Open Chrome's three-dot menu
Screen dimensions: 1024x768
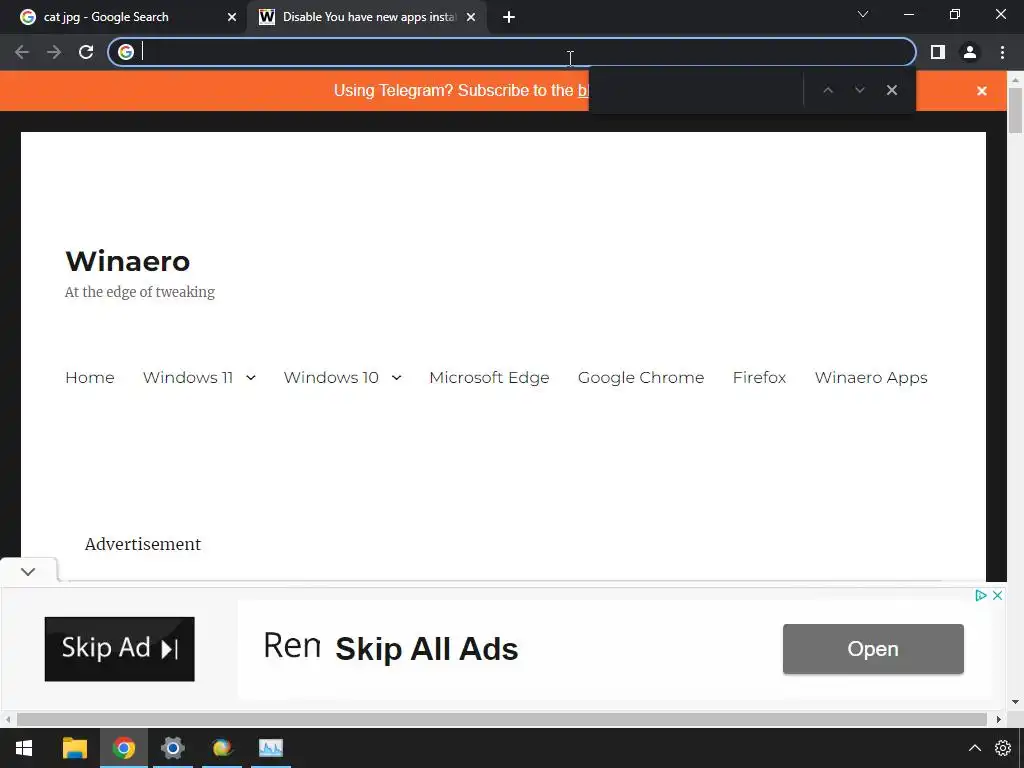click(x=1002, y=52)
